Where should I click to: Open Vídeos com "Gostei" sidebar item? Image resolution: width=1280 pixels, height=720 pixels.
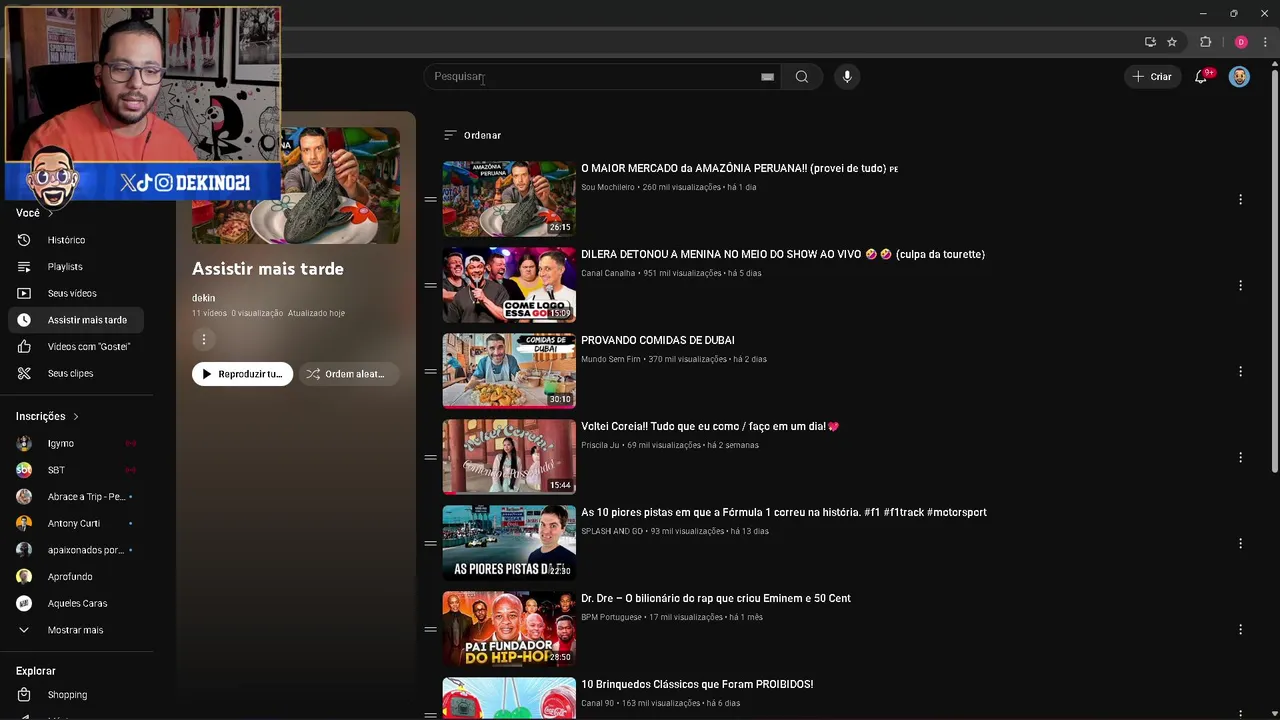(x=76, y=347)
